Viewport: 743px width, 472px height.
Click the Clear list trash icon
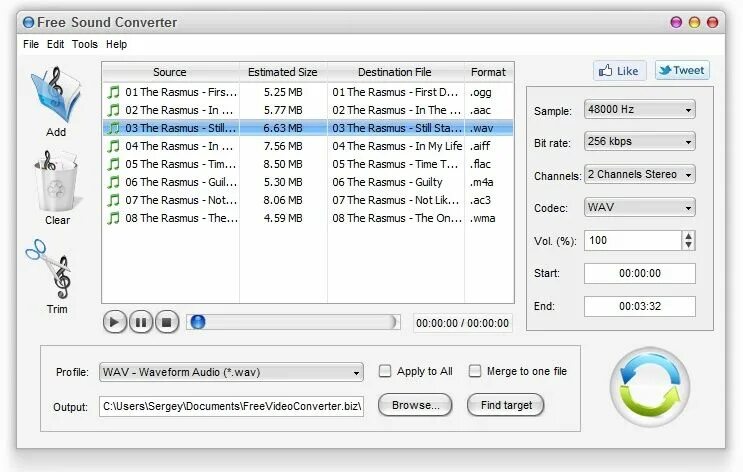(56, 182)
